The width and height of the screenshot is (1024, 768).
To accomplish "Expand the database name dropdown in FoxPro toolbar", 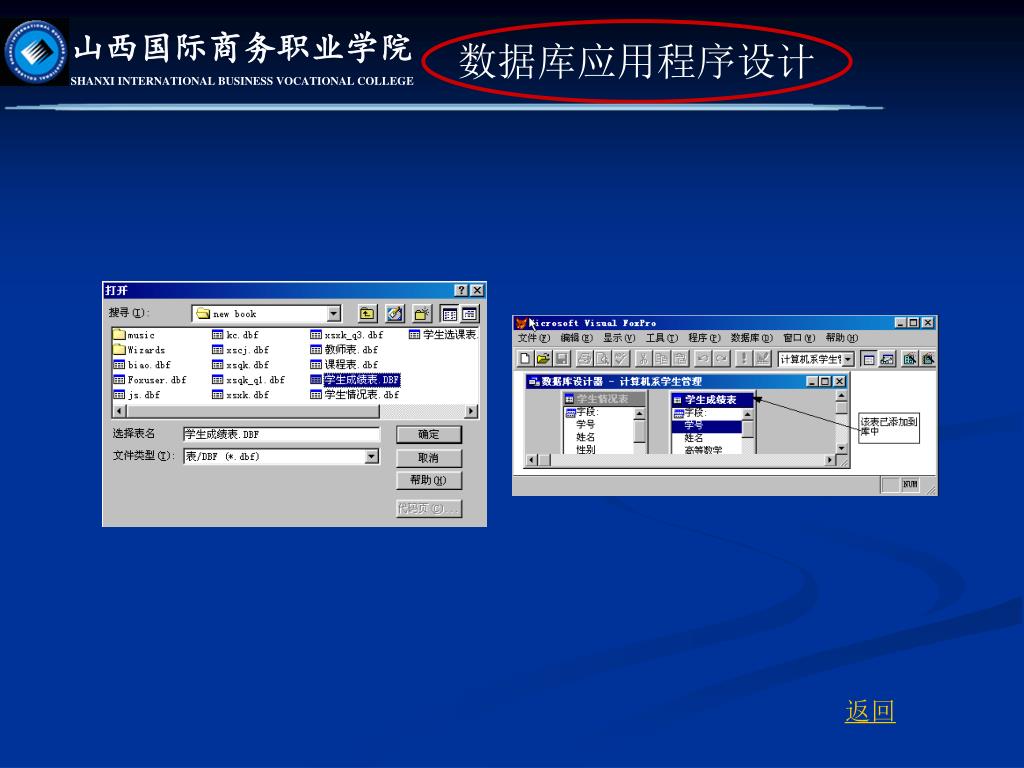I will coord(848,359).
